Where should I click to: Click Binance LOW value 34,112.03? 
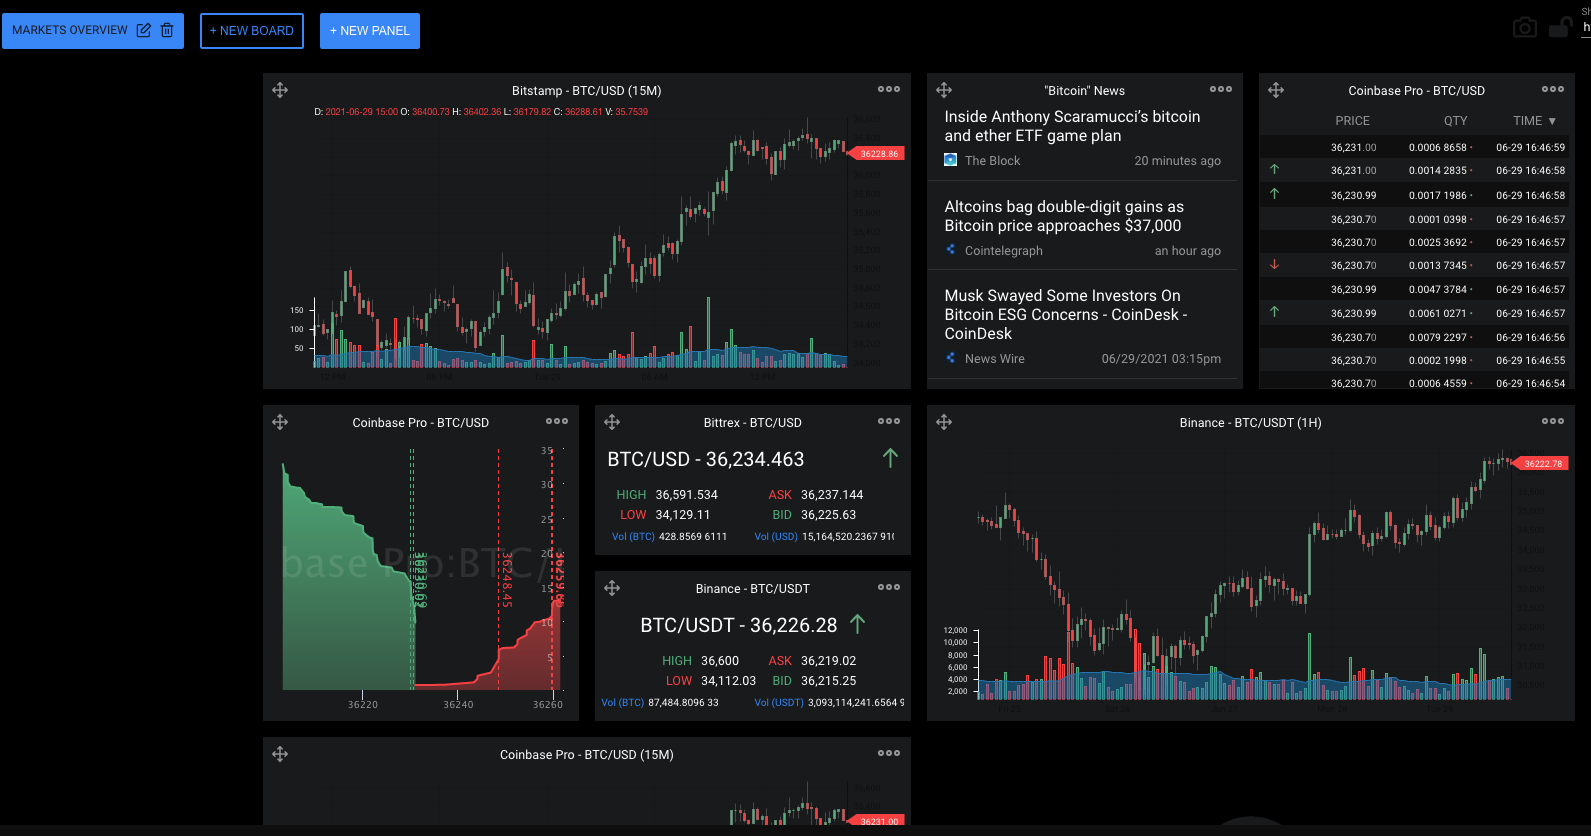point(728,681)
